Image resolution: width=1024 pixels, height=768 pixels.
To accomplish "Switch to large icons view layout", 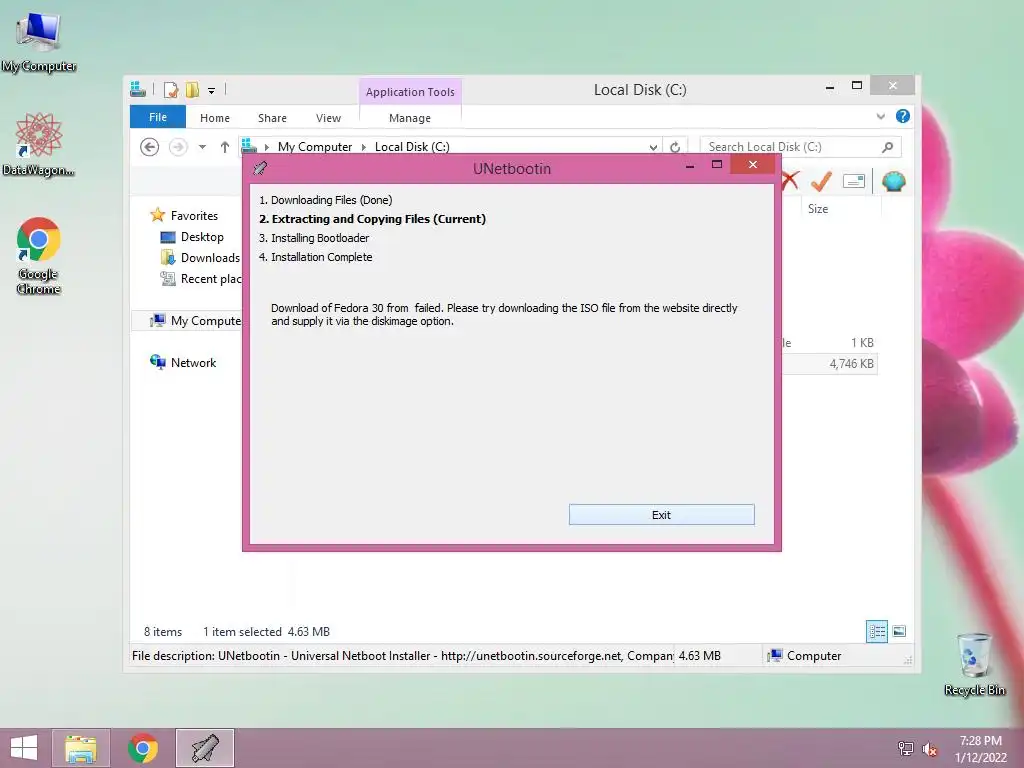I will [899, 631].
